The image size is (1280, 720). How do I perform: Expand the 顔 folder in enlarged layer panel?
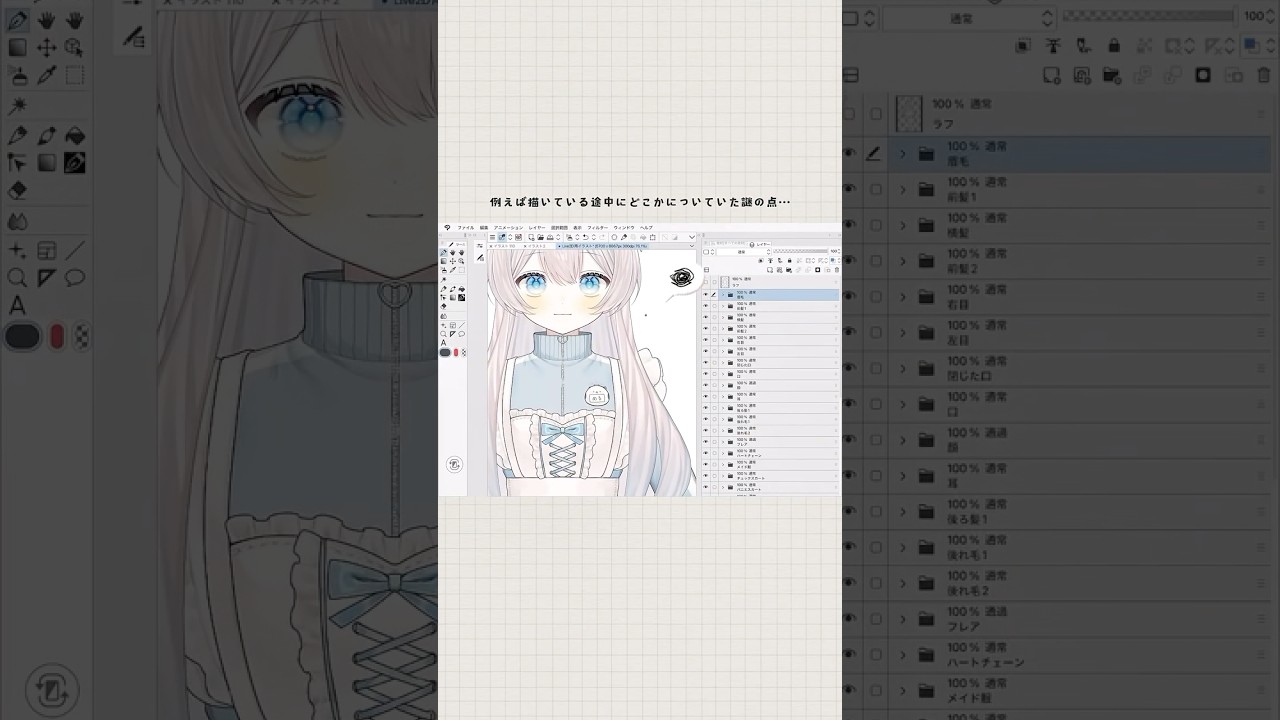pyautogui.click(x=903, y=440)
